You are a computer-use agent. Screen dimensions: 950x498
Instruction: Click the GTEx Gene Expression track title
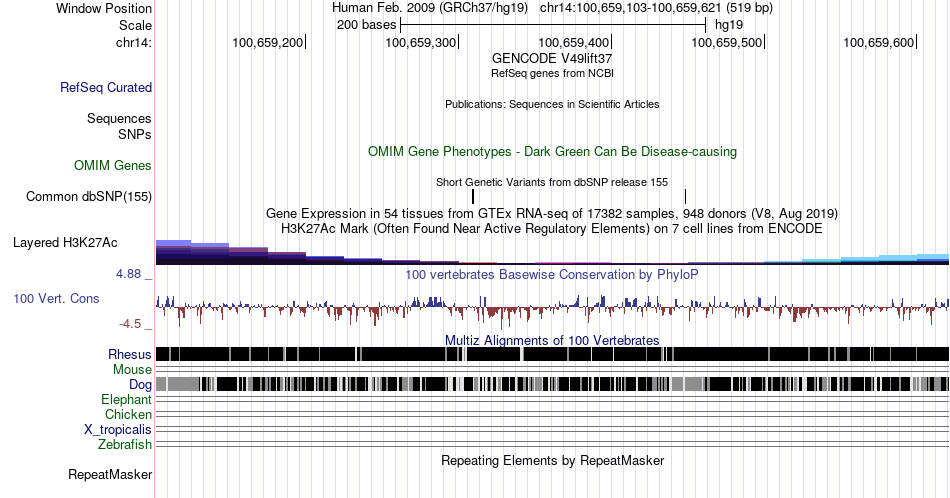pos(552,213)
